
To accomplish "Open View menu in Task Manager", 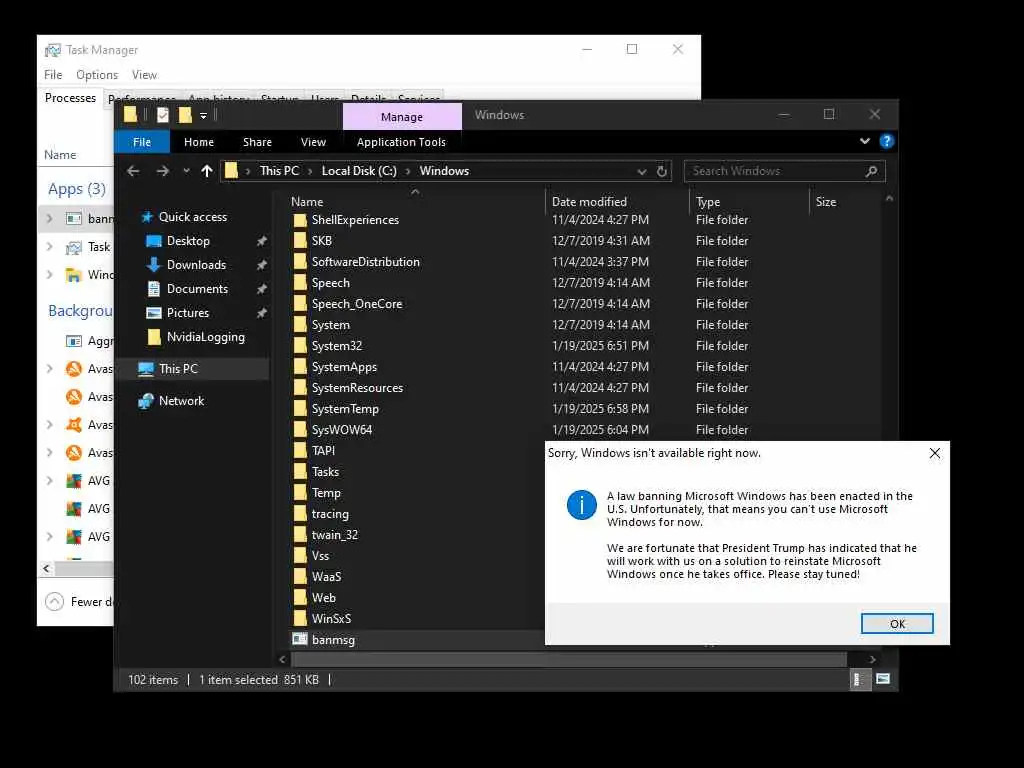I will (x=144, y=75).
